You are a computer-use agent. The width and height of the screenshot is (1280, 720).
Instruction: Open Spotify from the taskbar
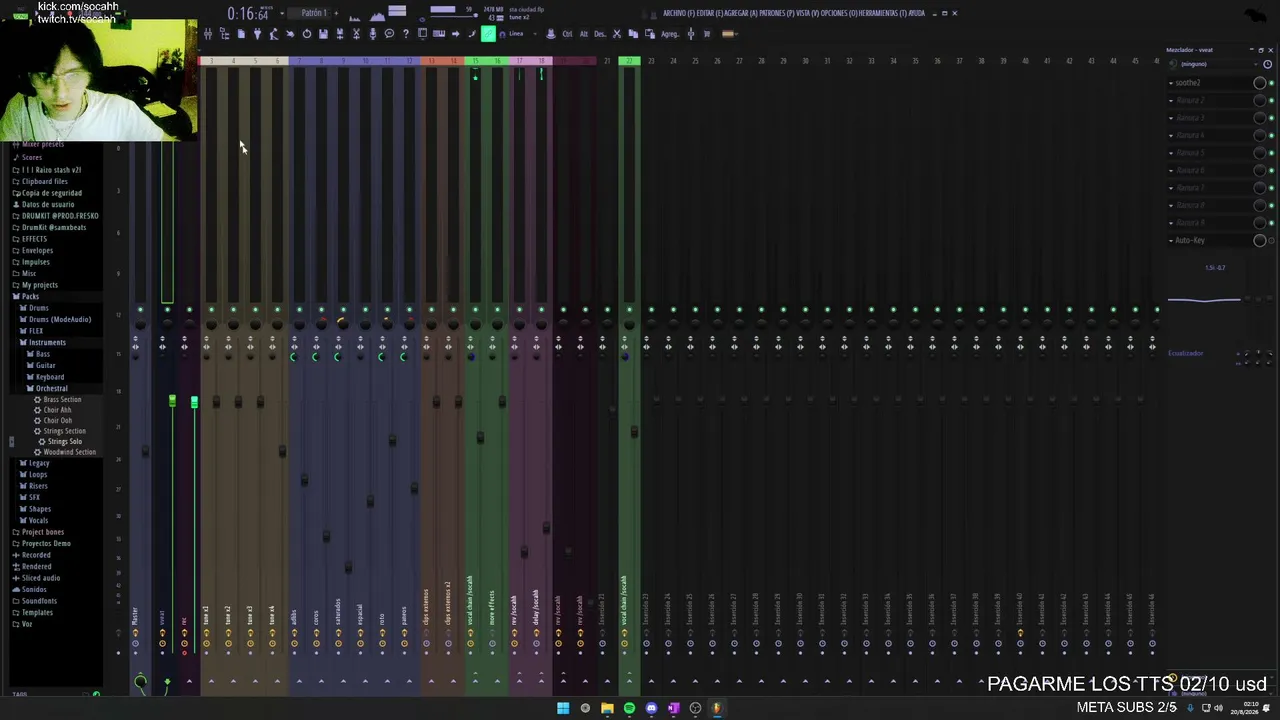pos(629,709)
